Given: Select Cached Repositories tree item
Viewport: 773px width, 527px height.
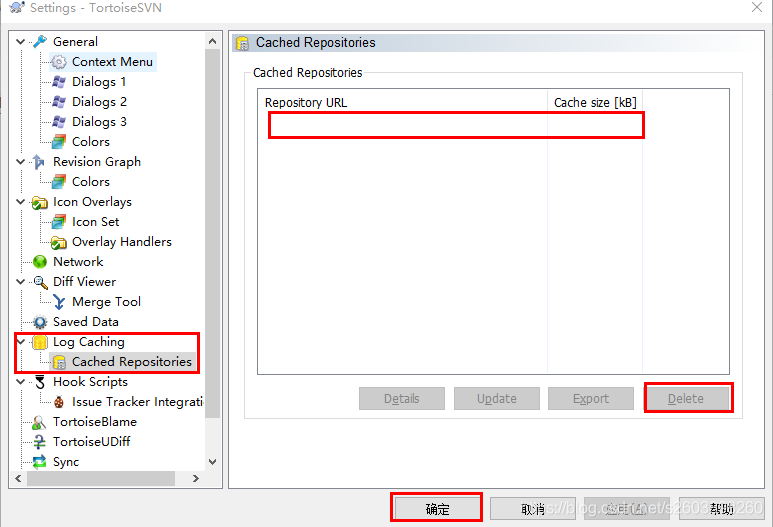Looking at the screenshot, I should [x=132, y=362].
